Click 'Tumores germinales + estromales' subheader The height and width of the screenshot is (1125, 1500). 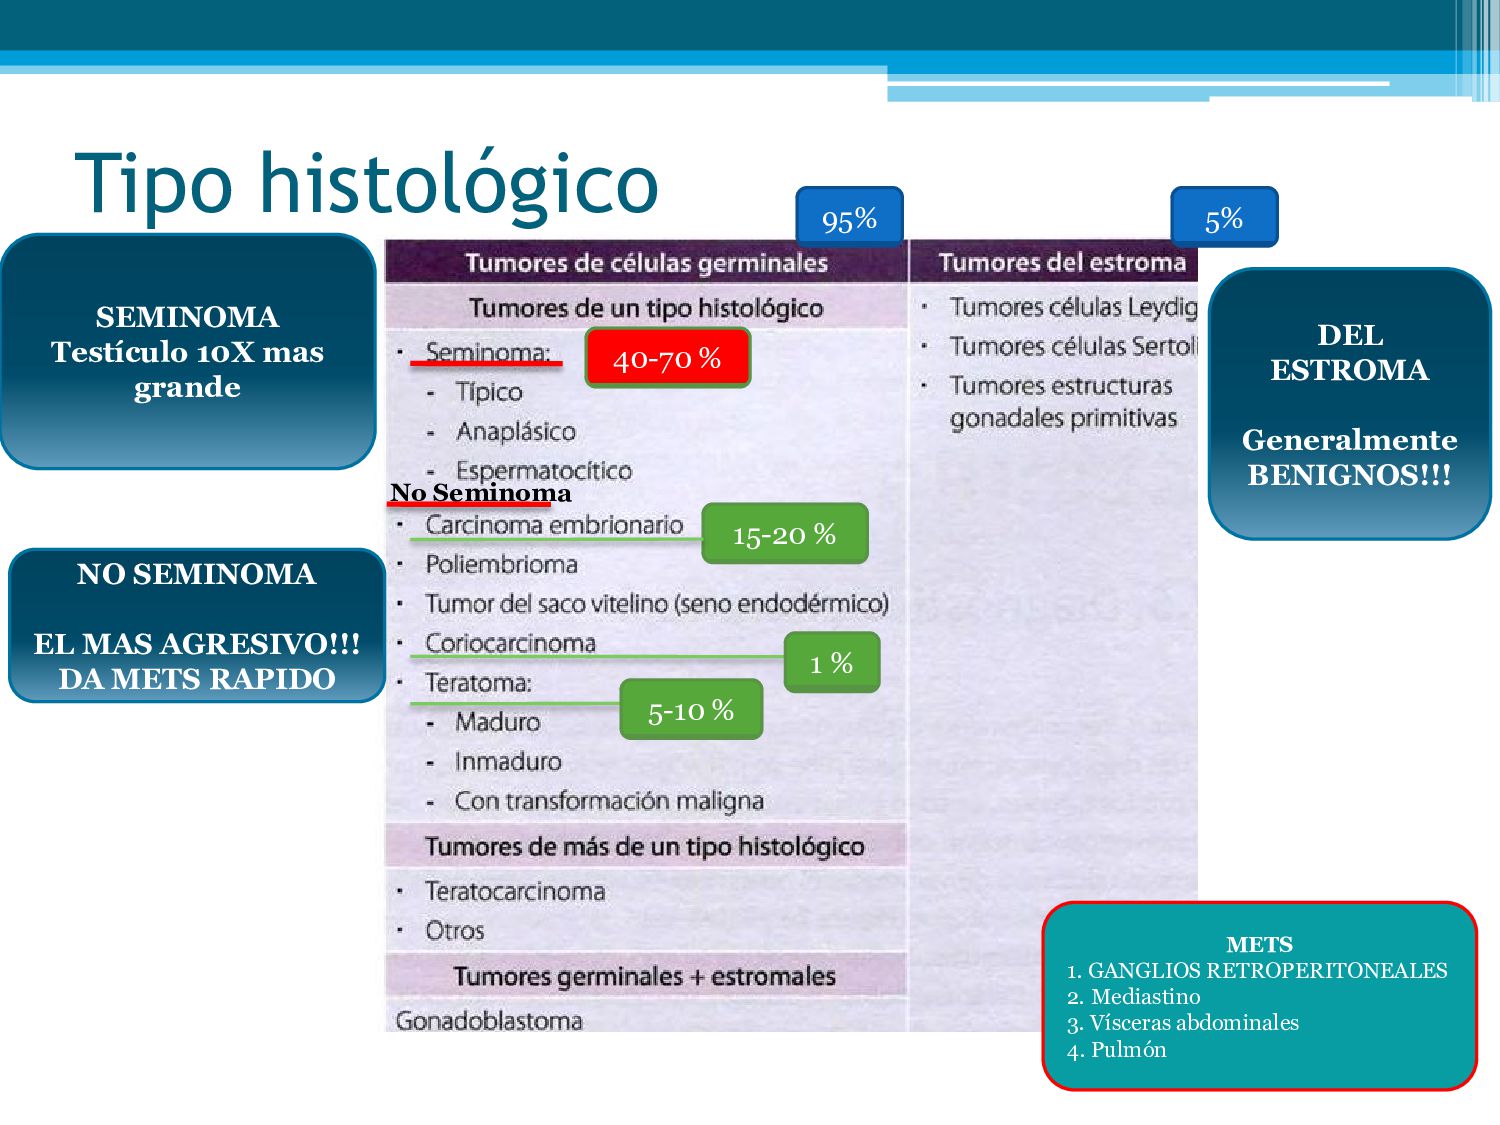coord(645,976)
